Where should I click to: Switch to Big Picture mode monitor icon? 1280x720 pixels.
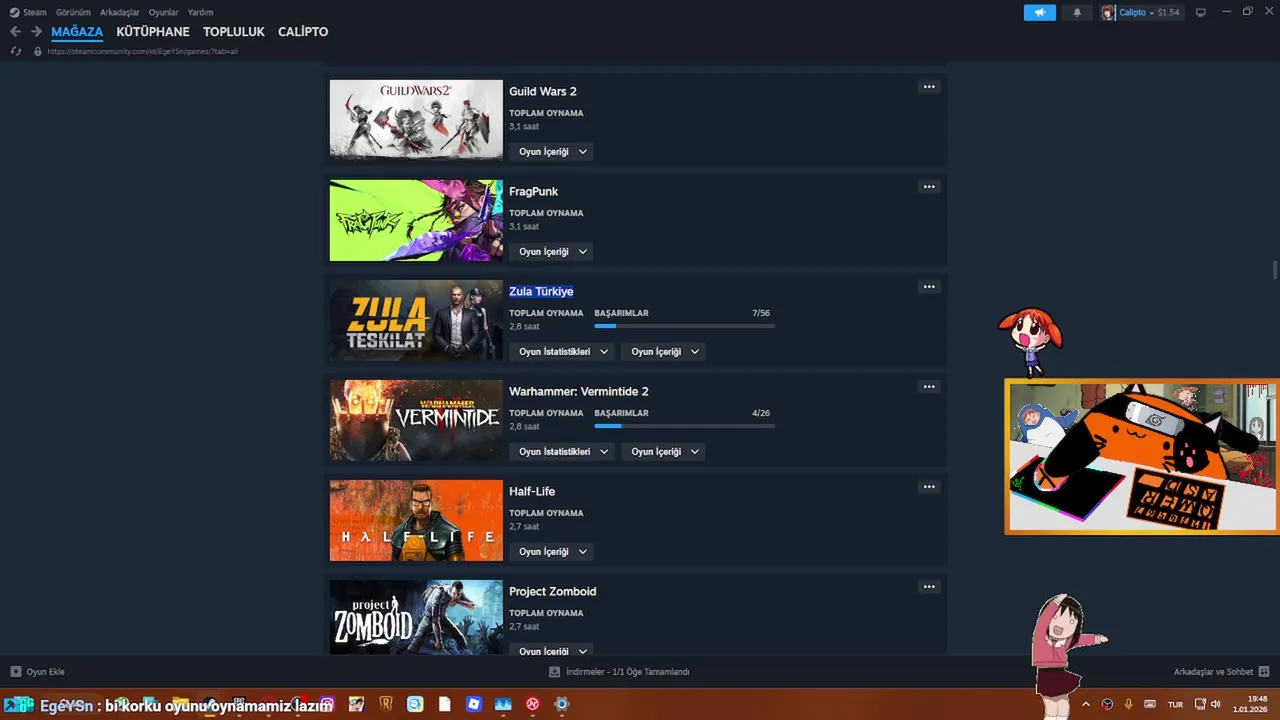point(1201,12)
